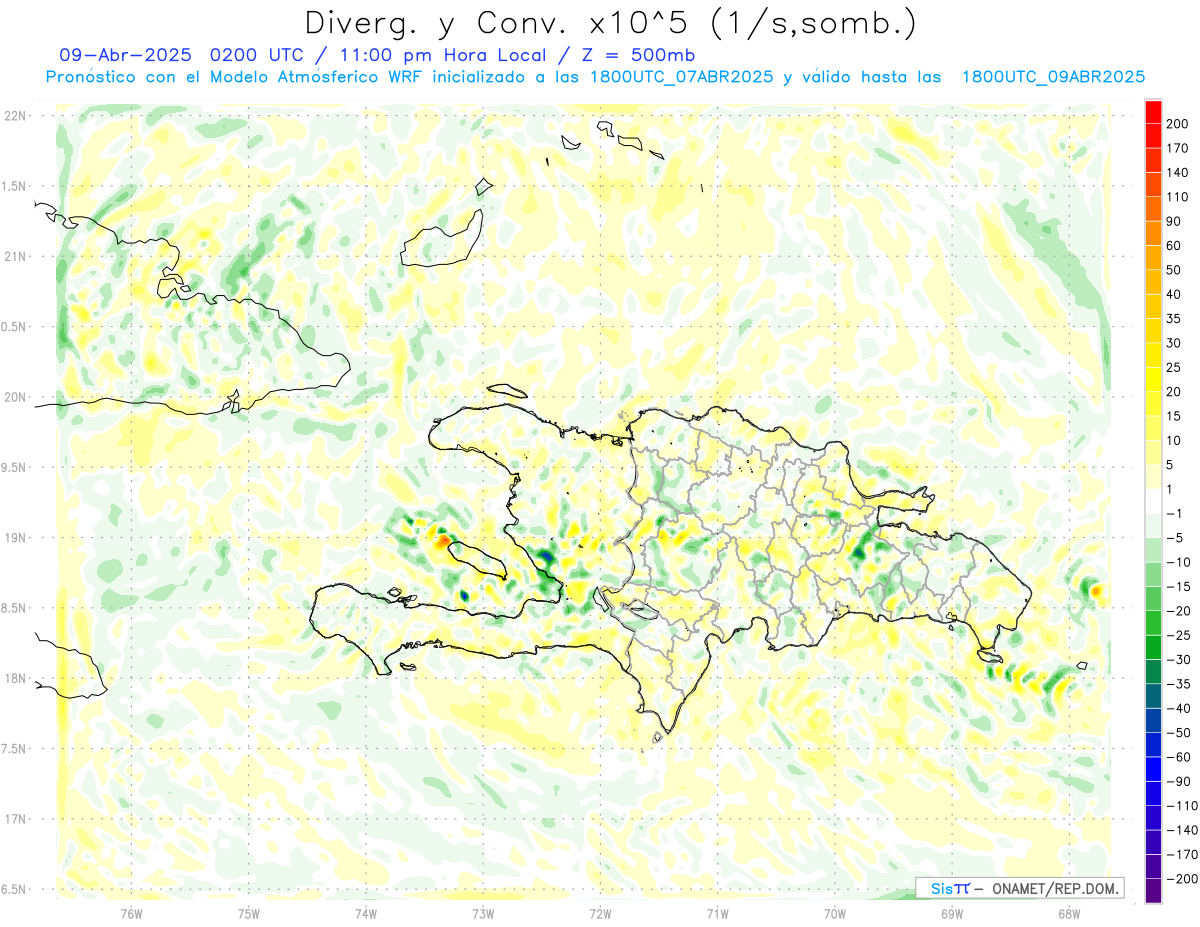Click Great Inagua island north of Haiti
Screen dimensions: 1200x927
coord(441,239)
